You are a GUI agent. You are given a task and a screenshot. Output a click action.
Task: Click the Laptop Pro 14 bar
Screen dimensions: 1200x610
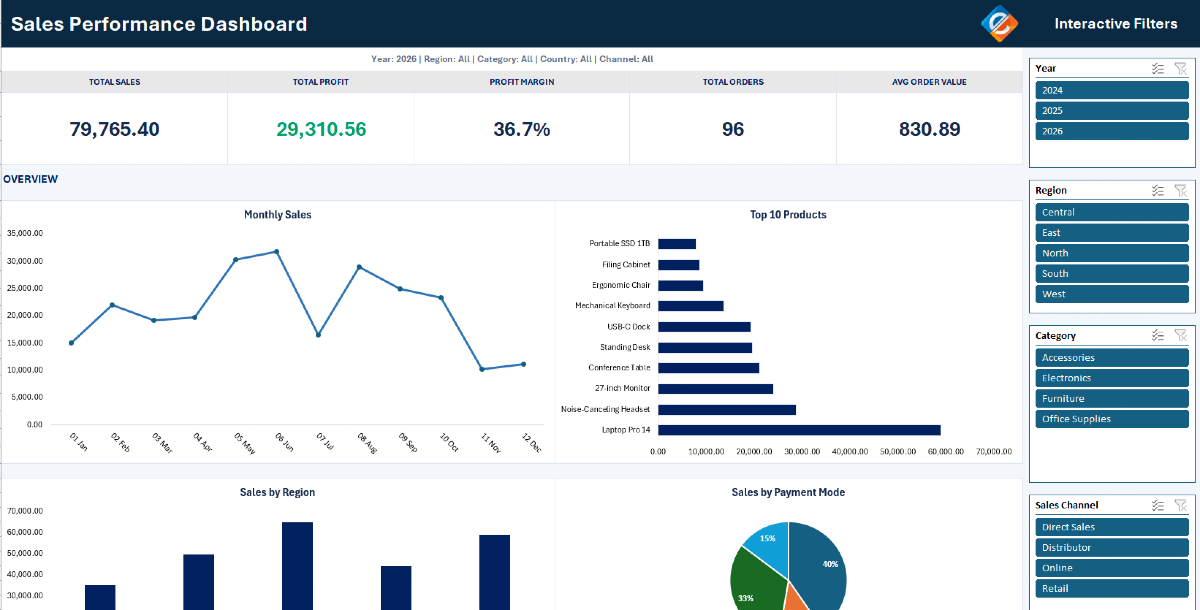click(x=799, y=430)
